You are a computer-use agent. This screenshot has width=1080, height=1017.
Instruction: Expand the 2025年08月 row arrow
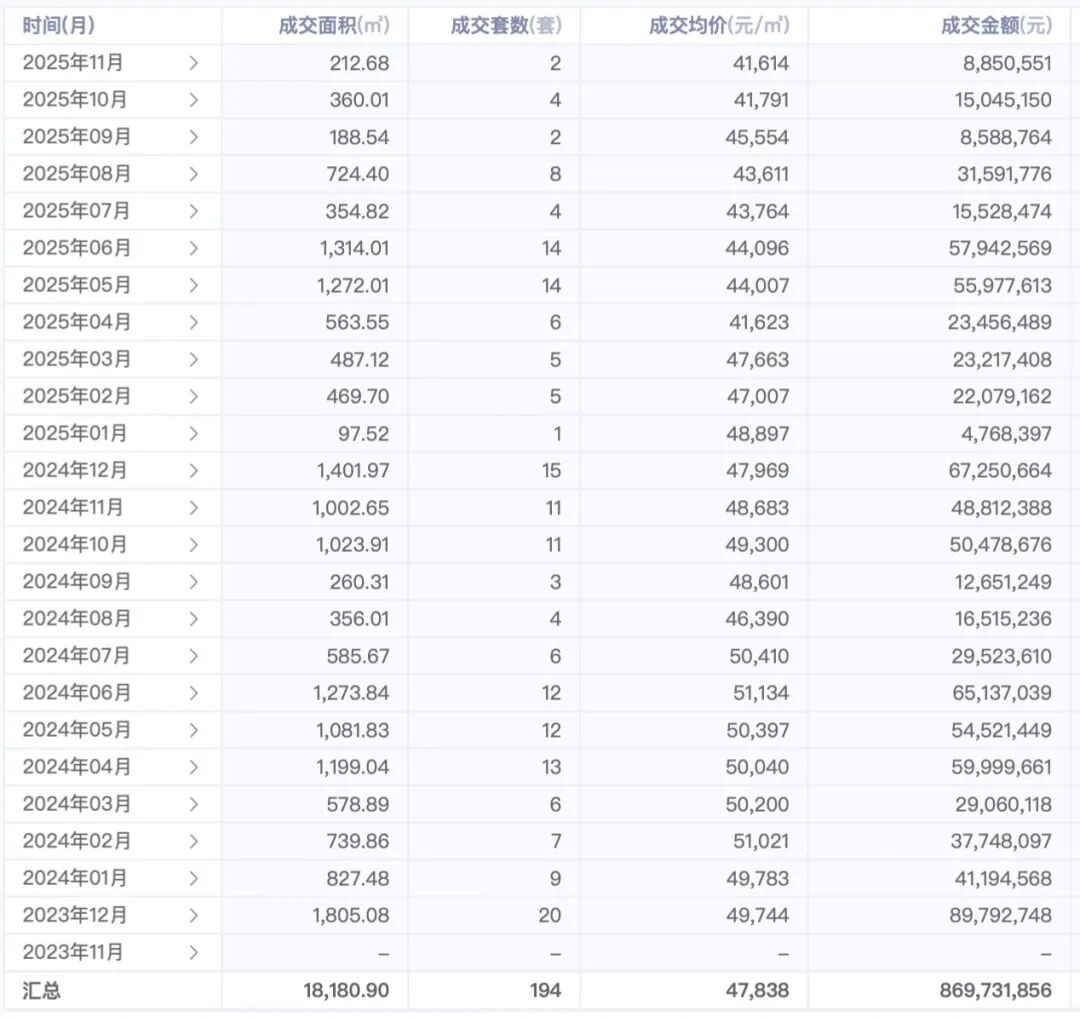pyautogui.click(x=193, y=174)
